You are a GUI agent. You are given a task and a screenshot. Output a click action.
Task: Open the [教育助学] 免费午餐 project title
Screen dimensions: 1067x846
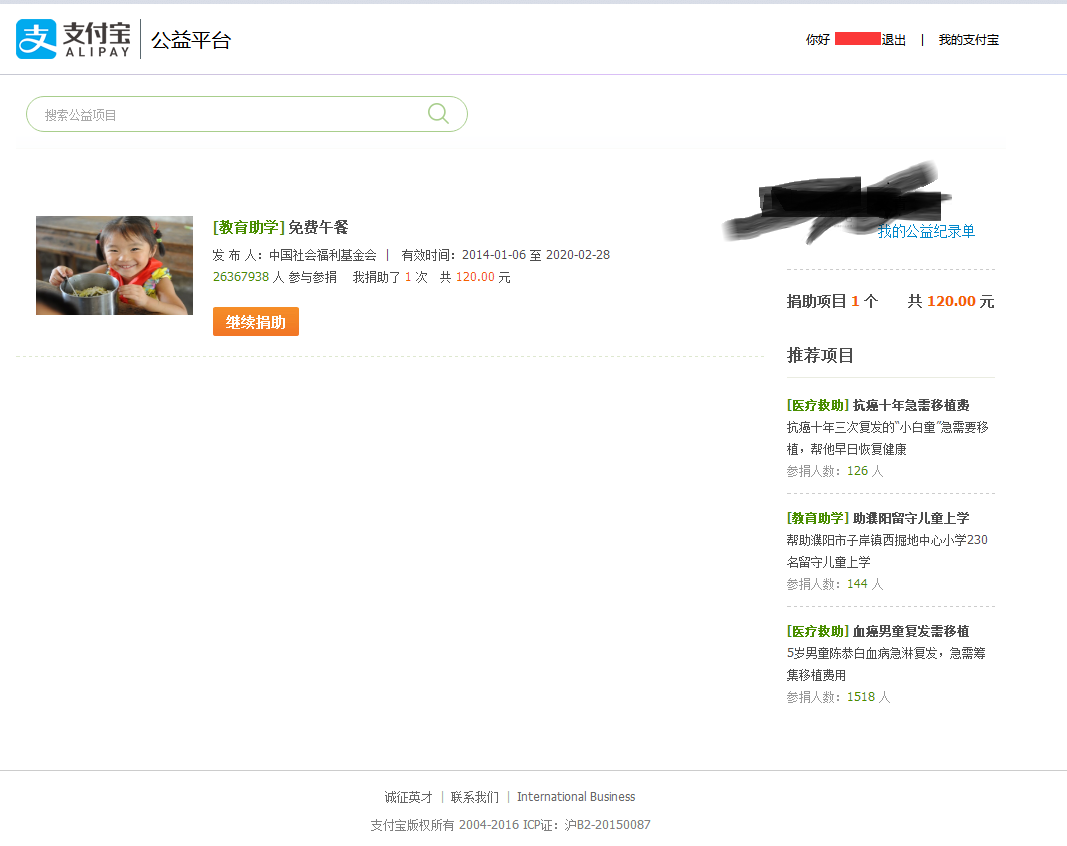[x=280, y=227]
